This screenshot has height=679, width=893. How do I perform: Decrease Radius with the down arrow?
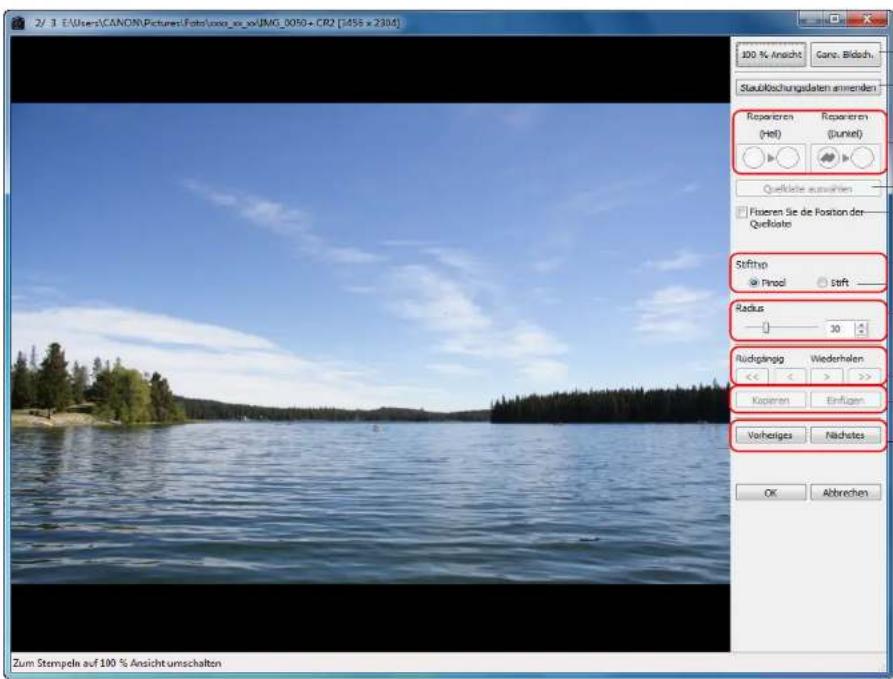pyautogui.click(x=861, y=332)
